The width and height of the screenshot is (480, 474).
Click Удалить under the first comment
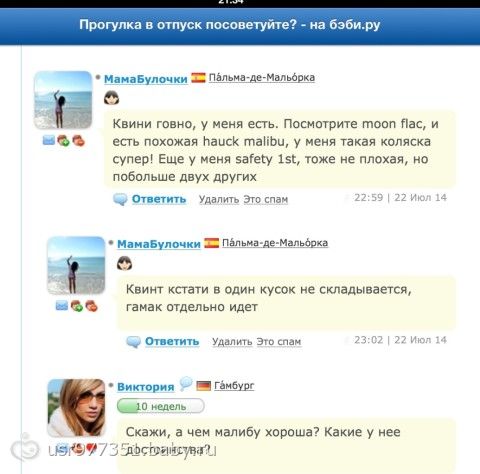click(219, 199)
